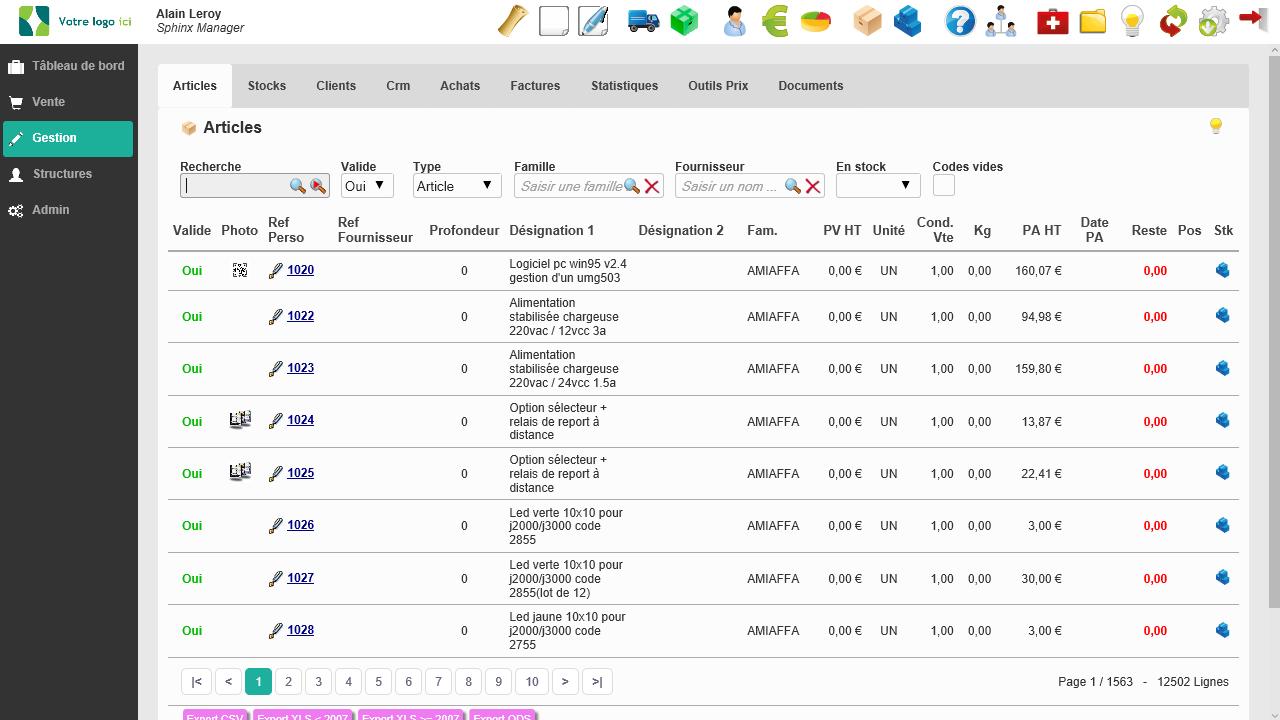Open the Achats tab
Screen dimensions: 1280x720
pos(460,86)
